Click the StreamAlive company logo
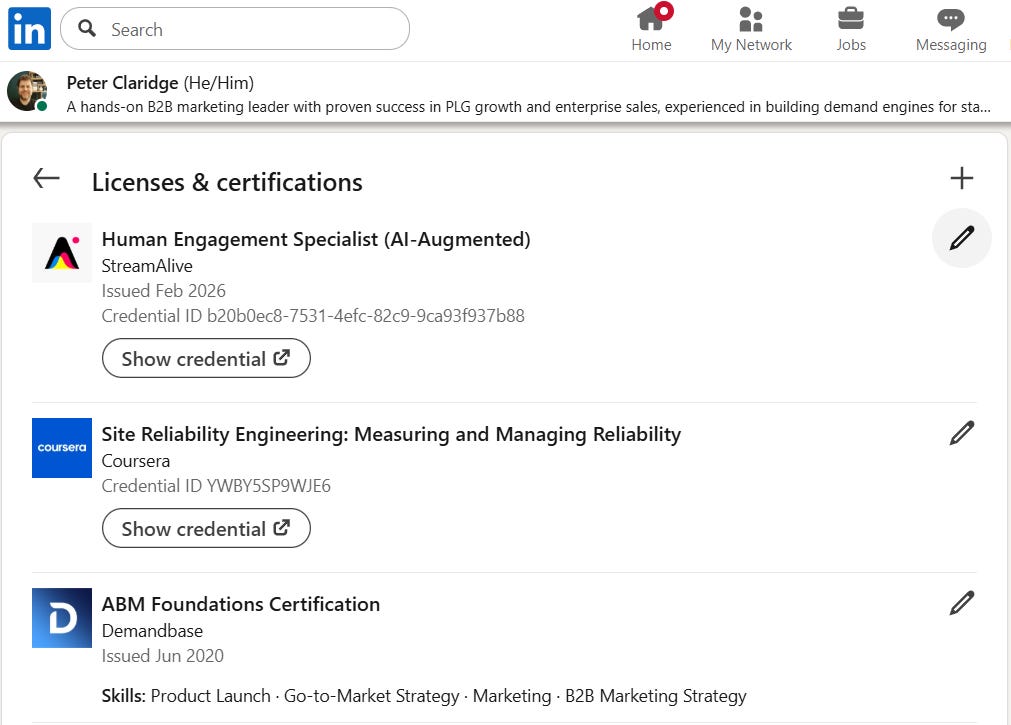This screenshot has height=725, width=1011. [x=62, y=253]
